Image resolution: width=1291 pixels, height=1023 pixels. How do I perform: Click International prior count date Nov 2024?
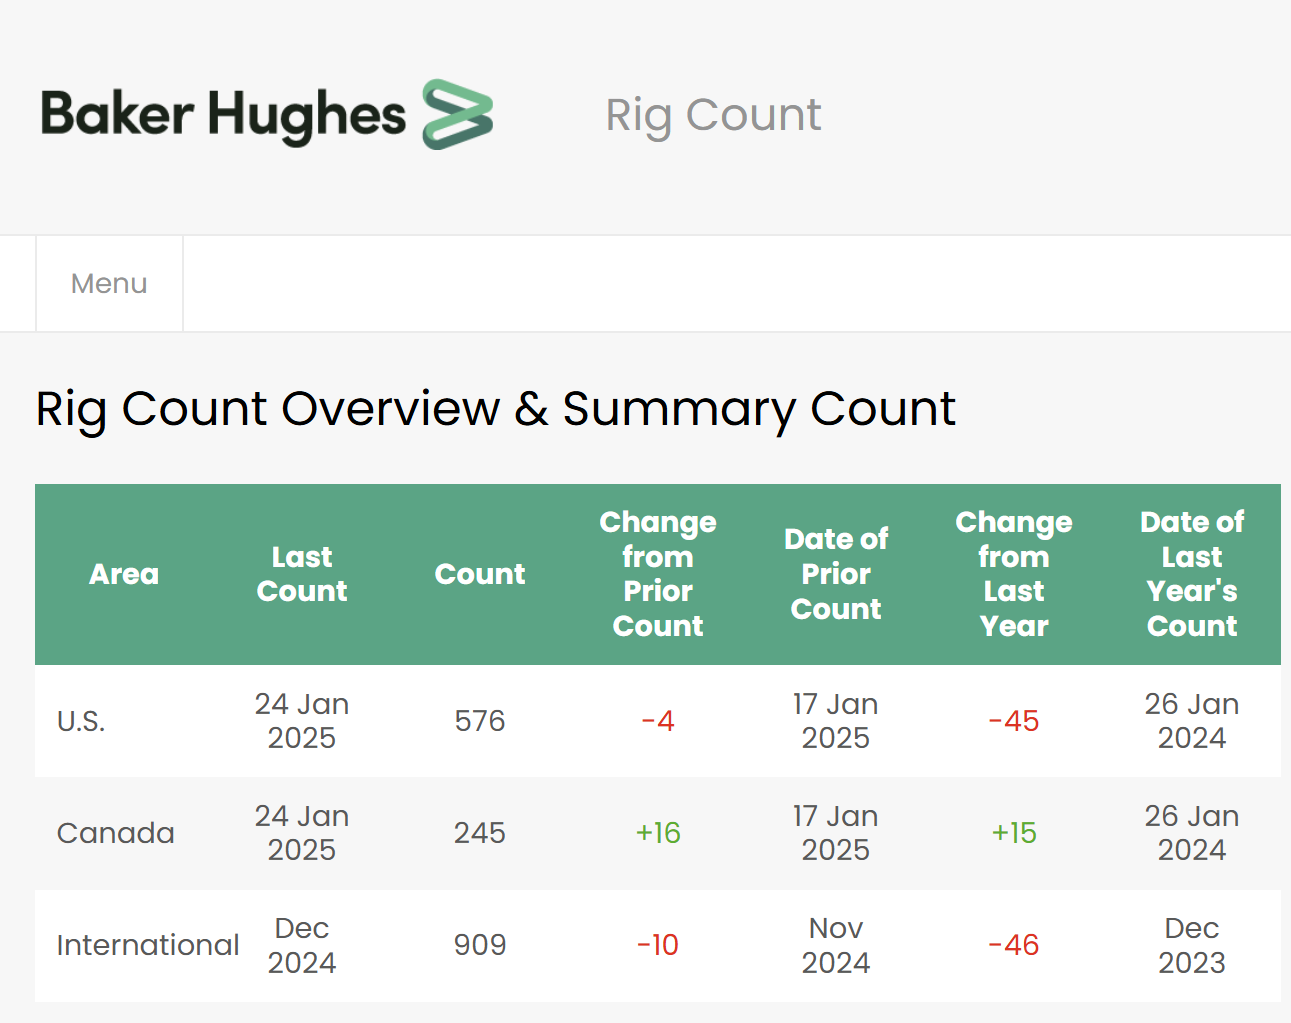tap(836, 945)
